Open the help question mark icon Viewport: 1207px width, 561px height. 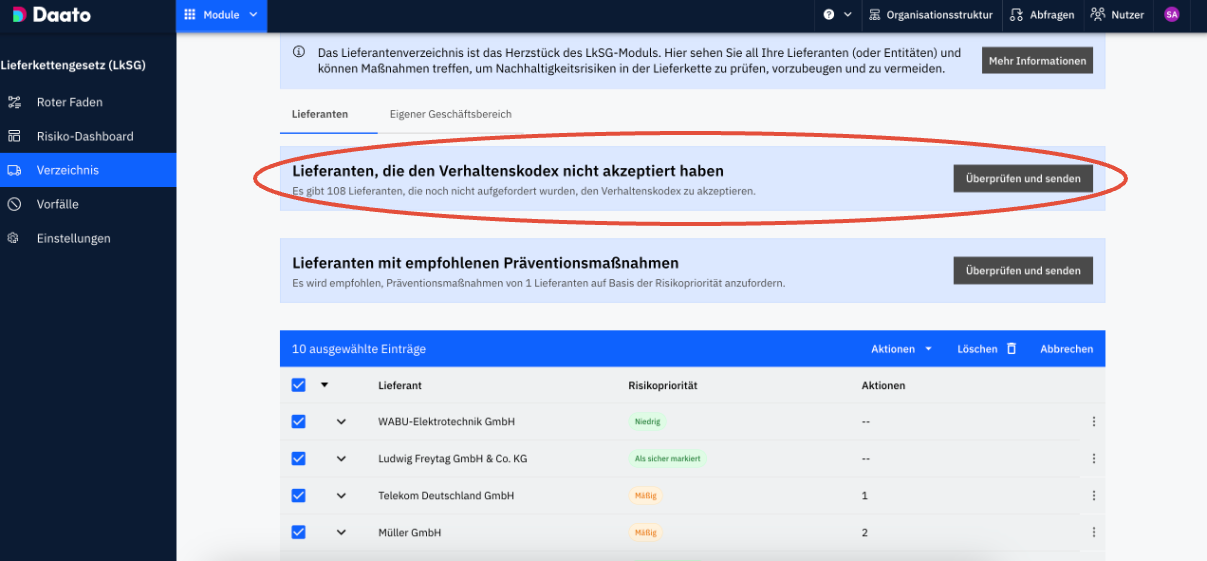click(829, 15)
